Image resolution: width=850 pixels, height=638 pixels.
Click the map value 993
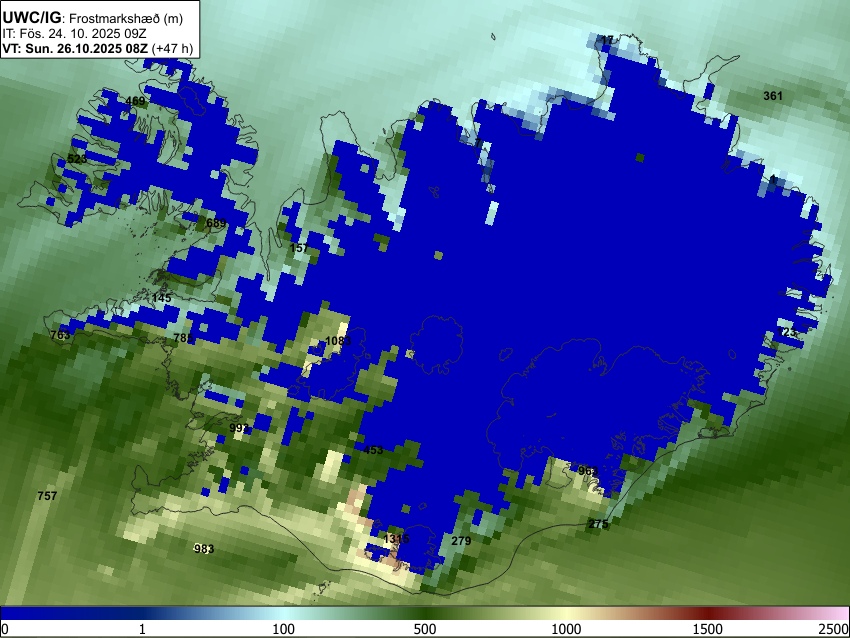point(239,428)
